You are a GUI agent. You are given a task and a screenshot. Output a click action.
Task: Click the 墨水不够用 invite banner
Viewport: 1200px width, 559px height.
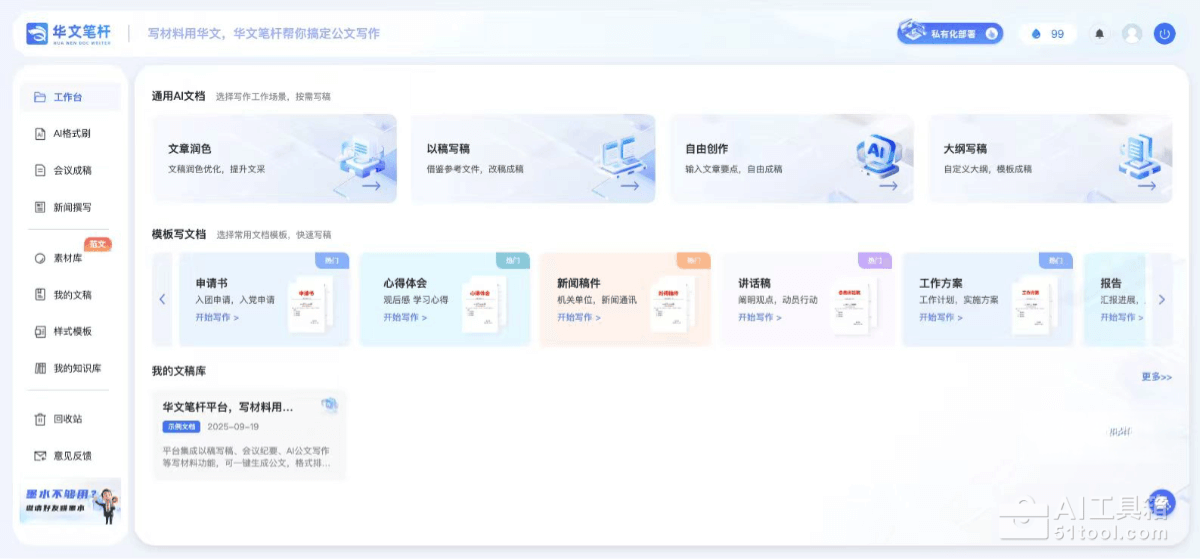click(70, 501)
